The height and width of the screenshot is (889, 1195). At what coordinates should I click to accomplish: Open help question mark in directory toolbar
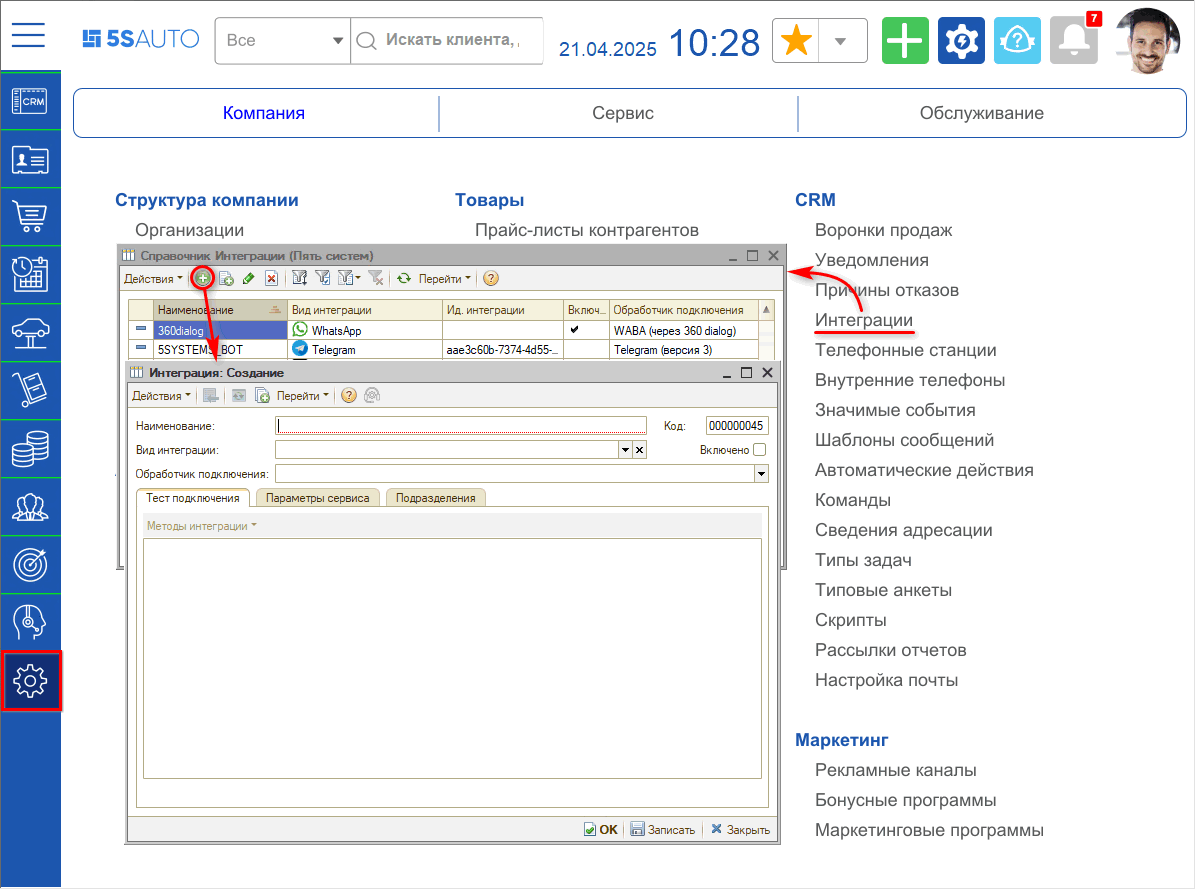click(x=489, y=278)
